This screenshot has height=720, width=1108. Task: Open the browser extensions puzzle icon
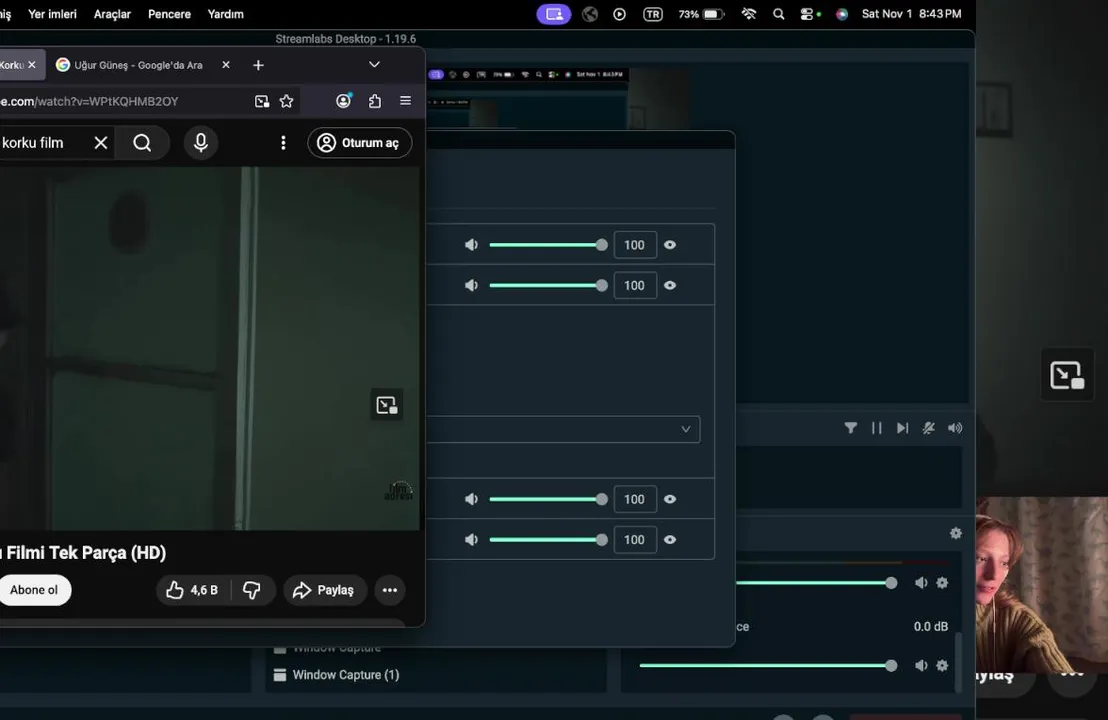click(x=375, y=101)
